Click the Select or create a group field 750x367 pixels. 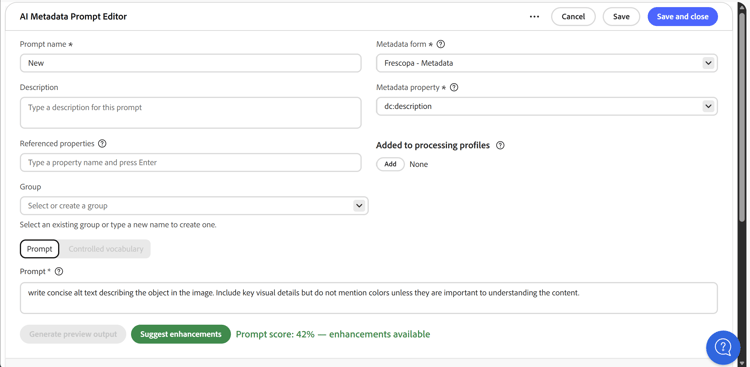[194, 206]
